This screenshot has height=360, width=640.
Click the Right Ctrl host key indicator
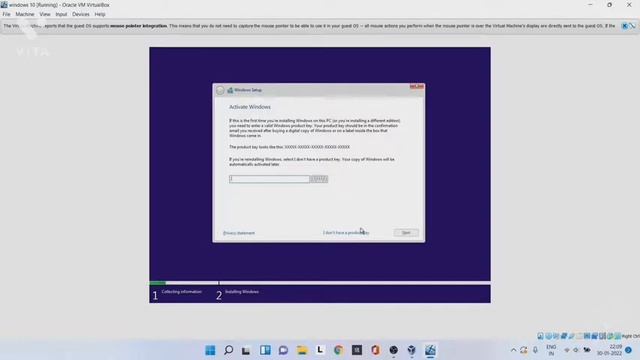tap(631, 336)
